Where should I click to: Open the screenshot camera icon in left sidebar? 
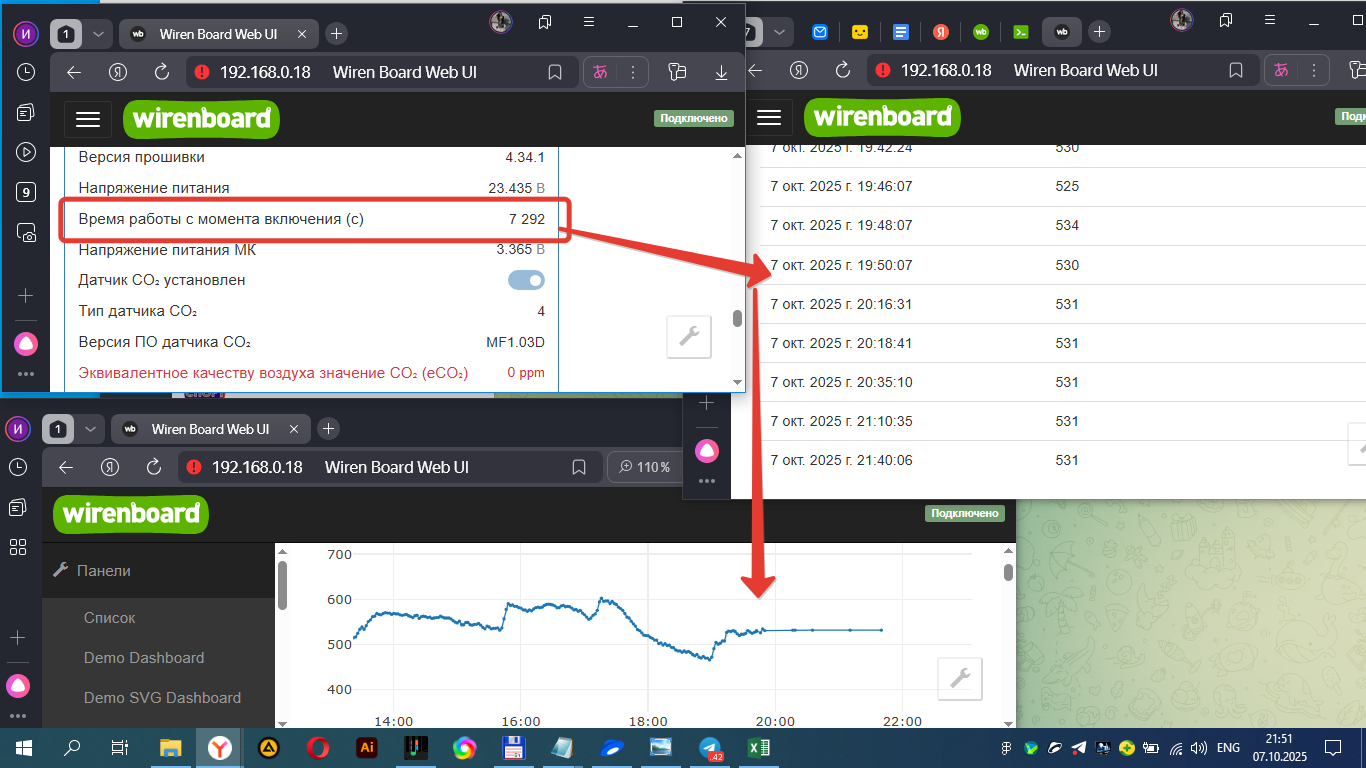click(26, 233)
